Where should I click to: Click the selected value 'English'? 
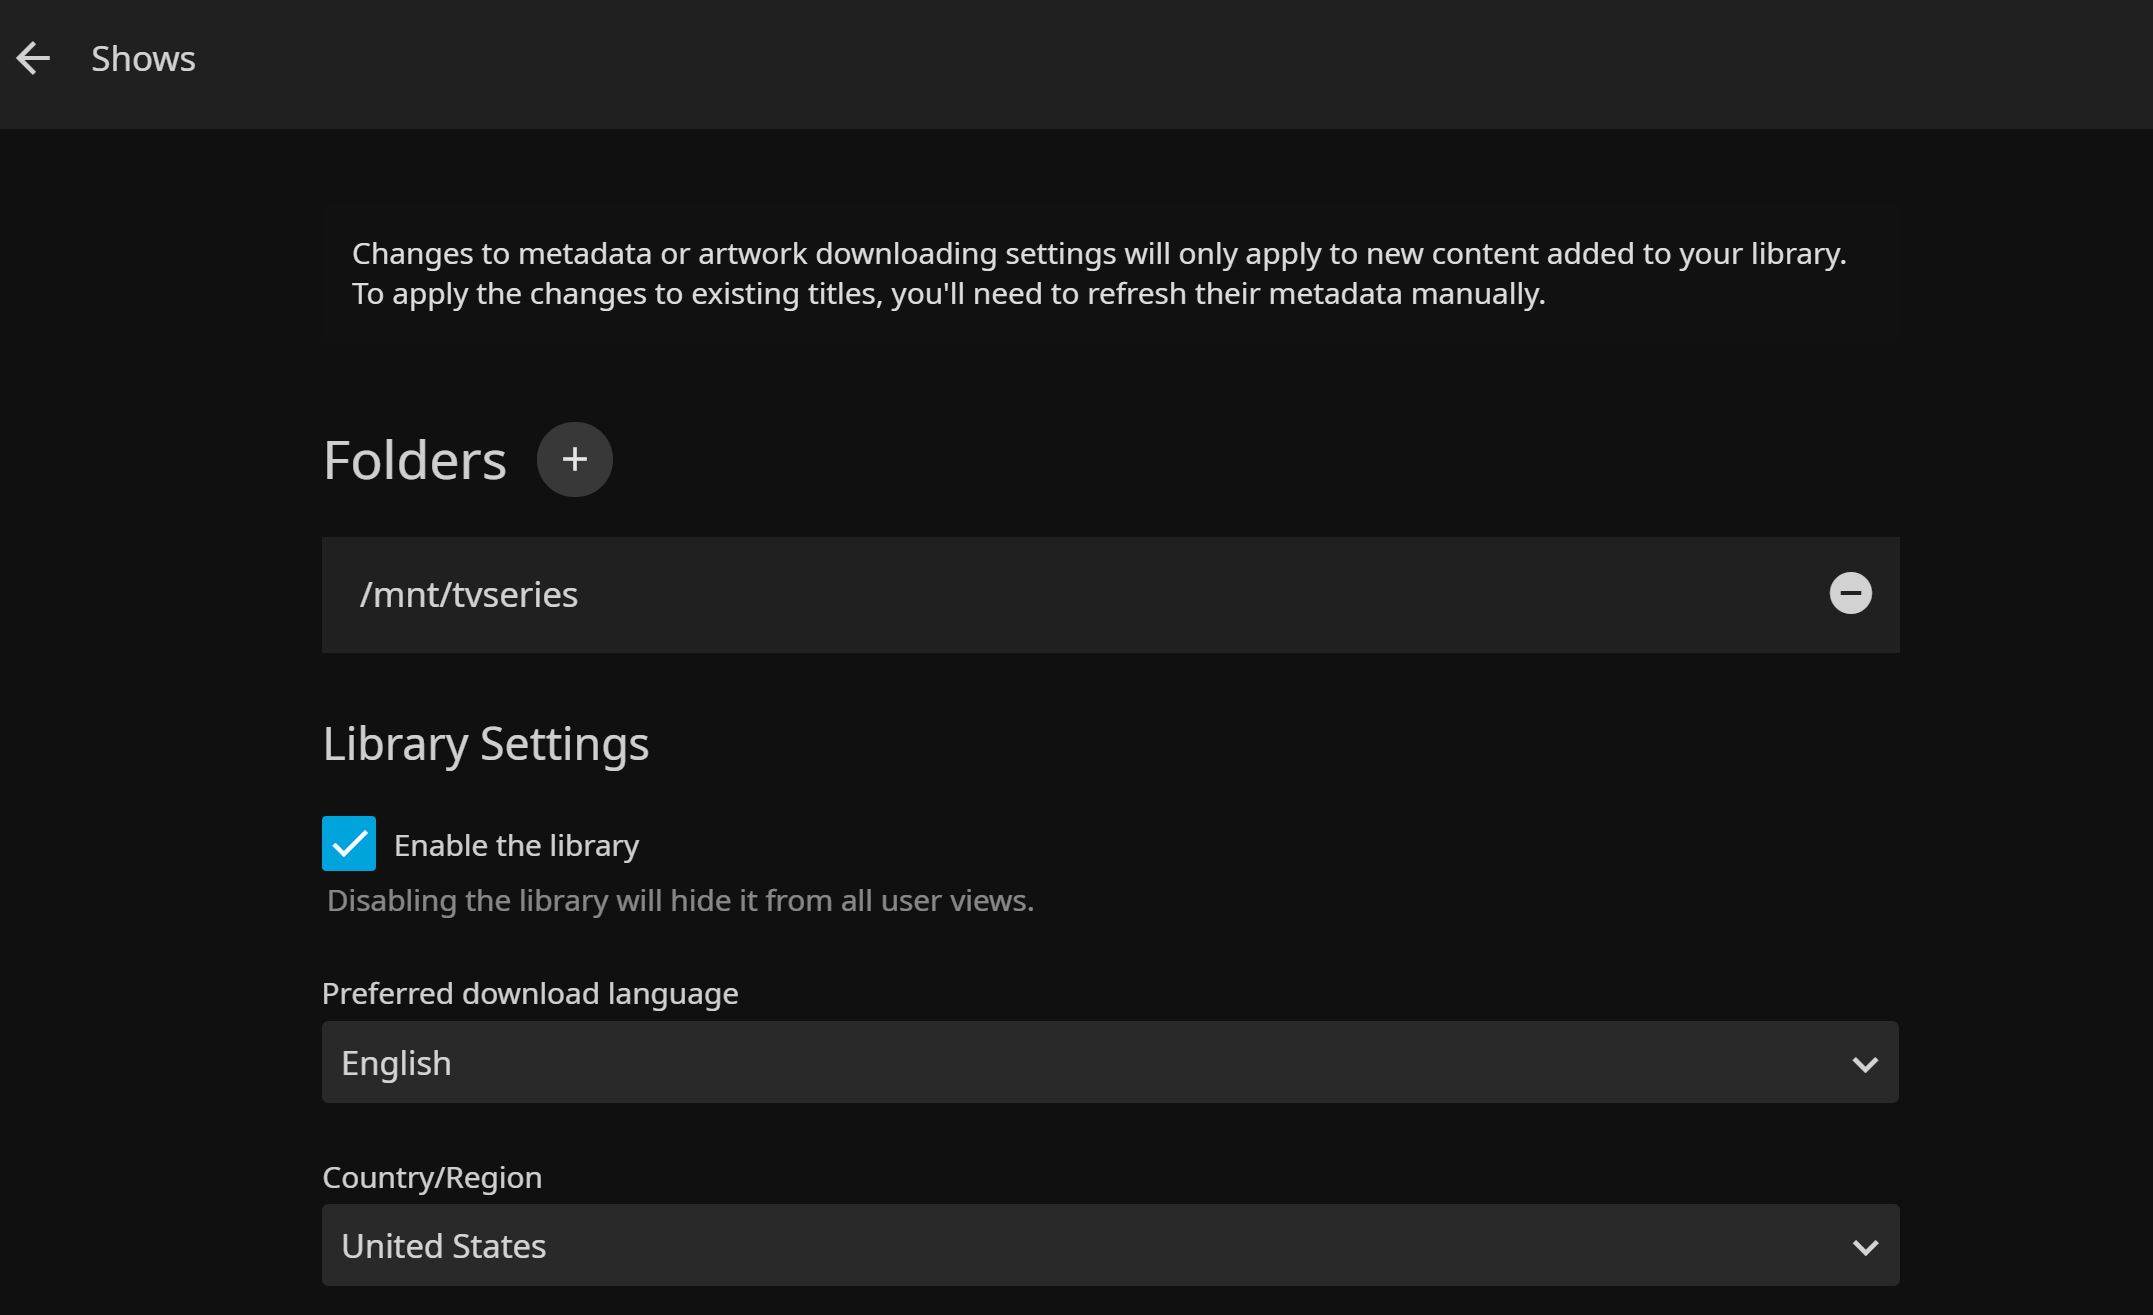pos(396,1063)
